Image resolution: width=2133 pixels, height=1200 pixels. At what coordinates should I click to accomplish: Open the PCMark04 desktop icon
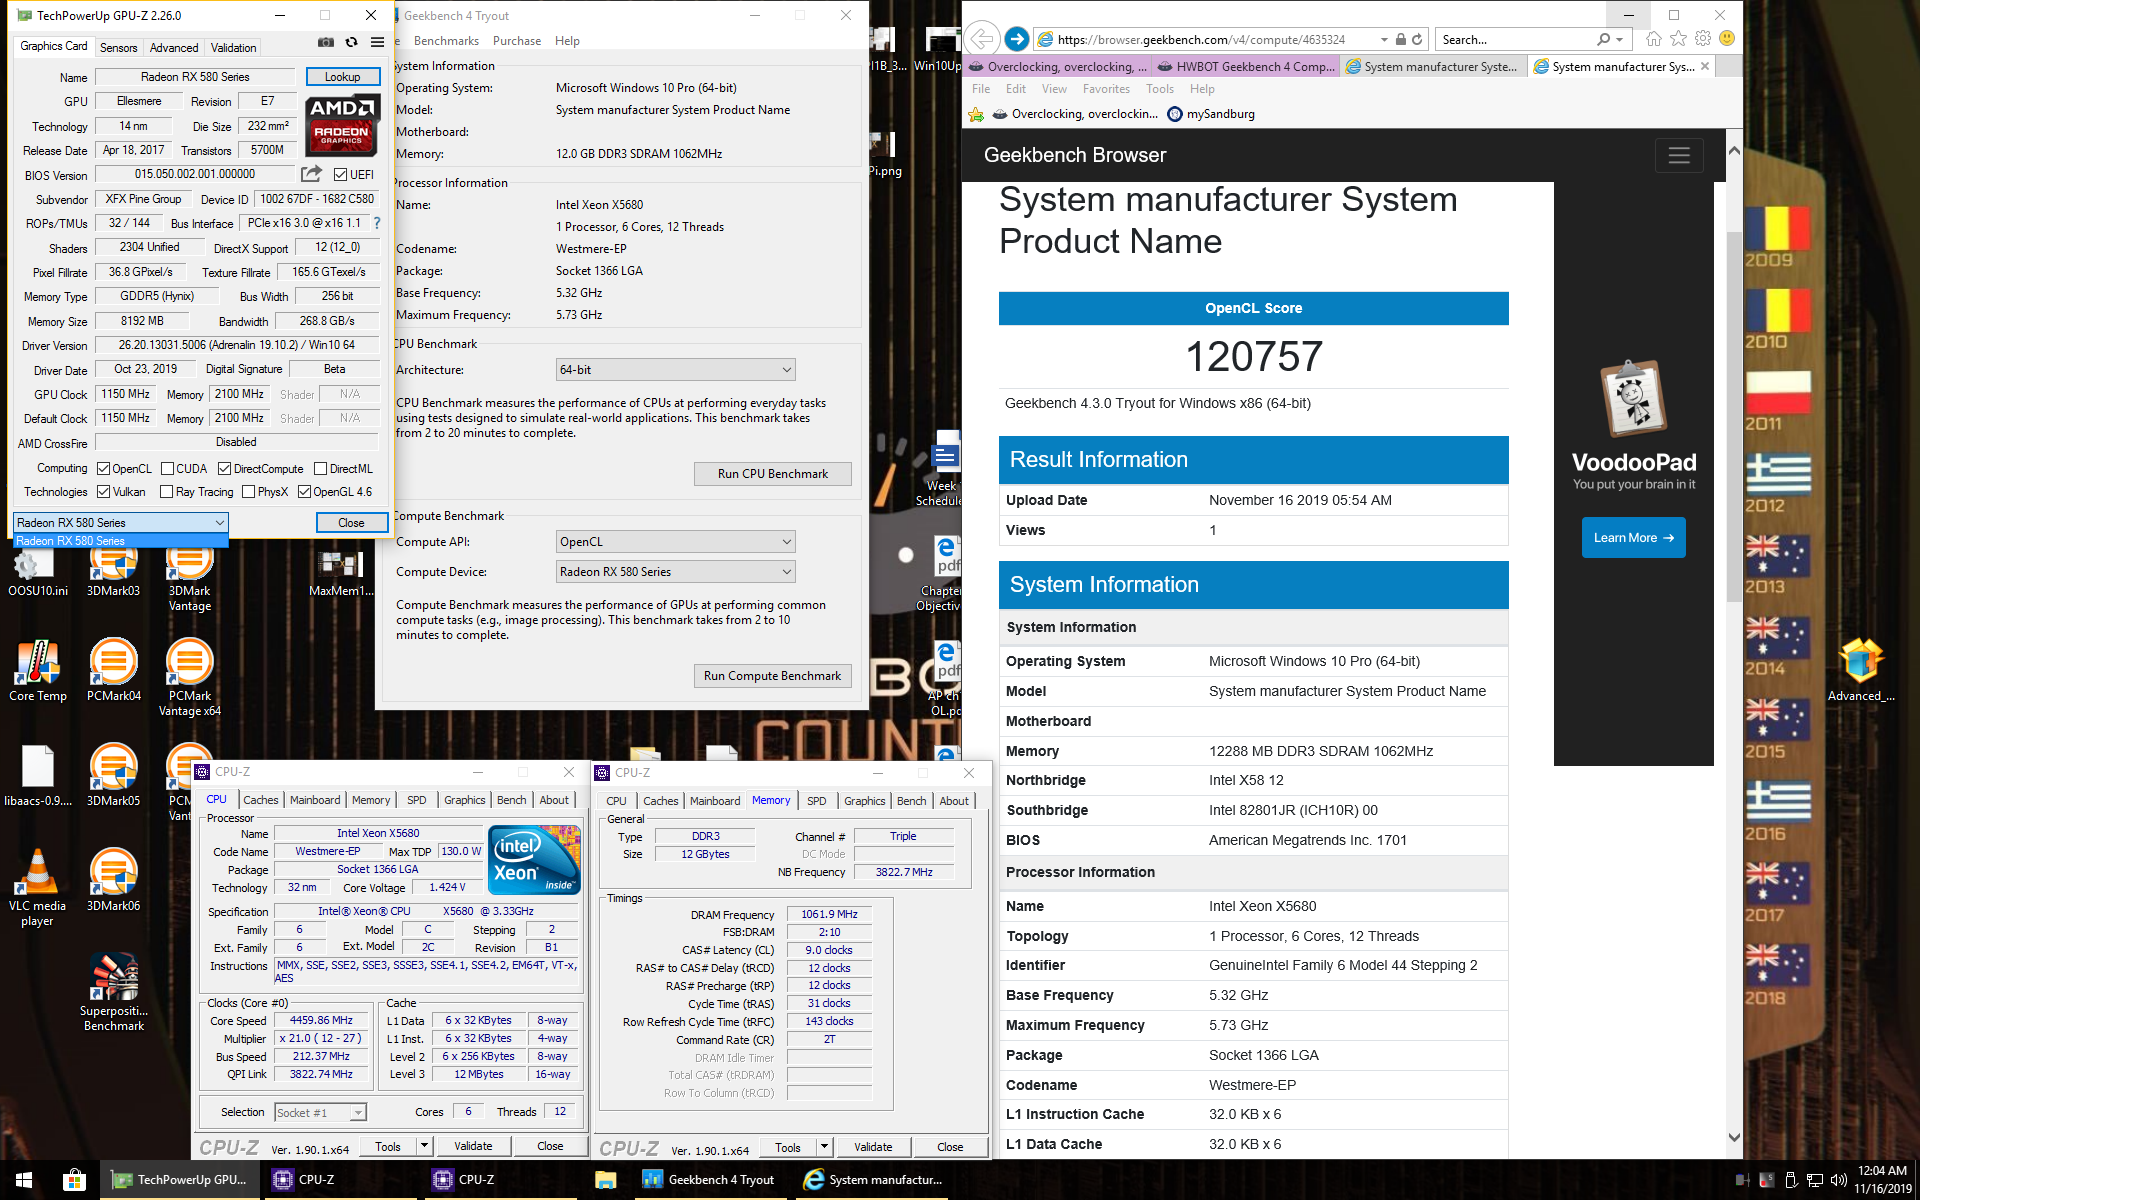[x=114, y=671]
